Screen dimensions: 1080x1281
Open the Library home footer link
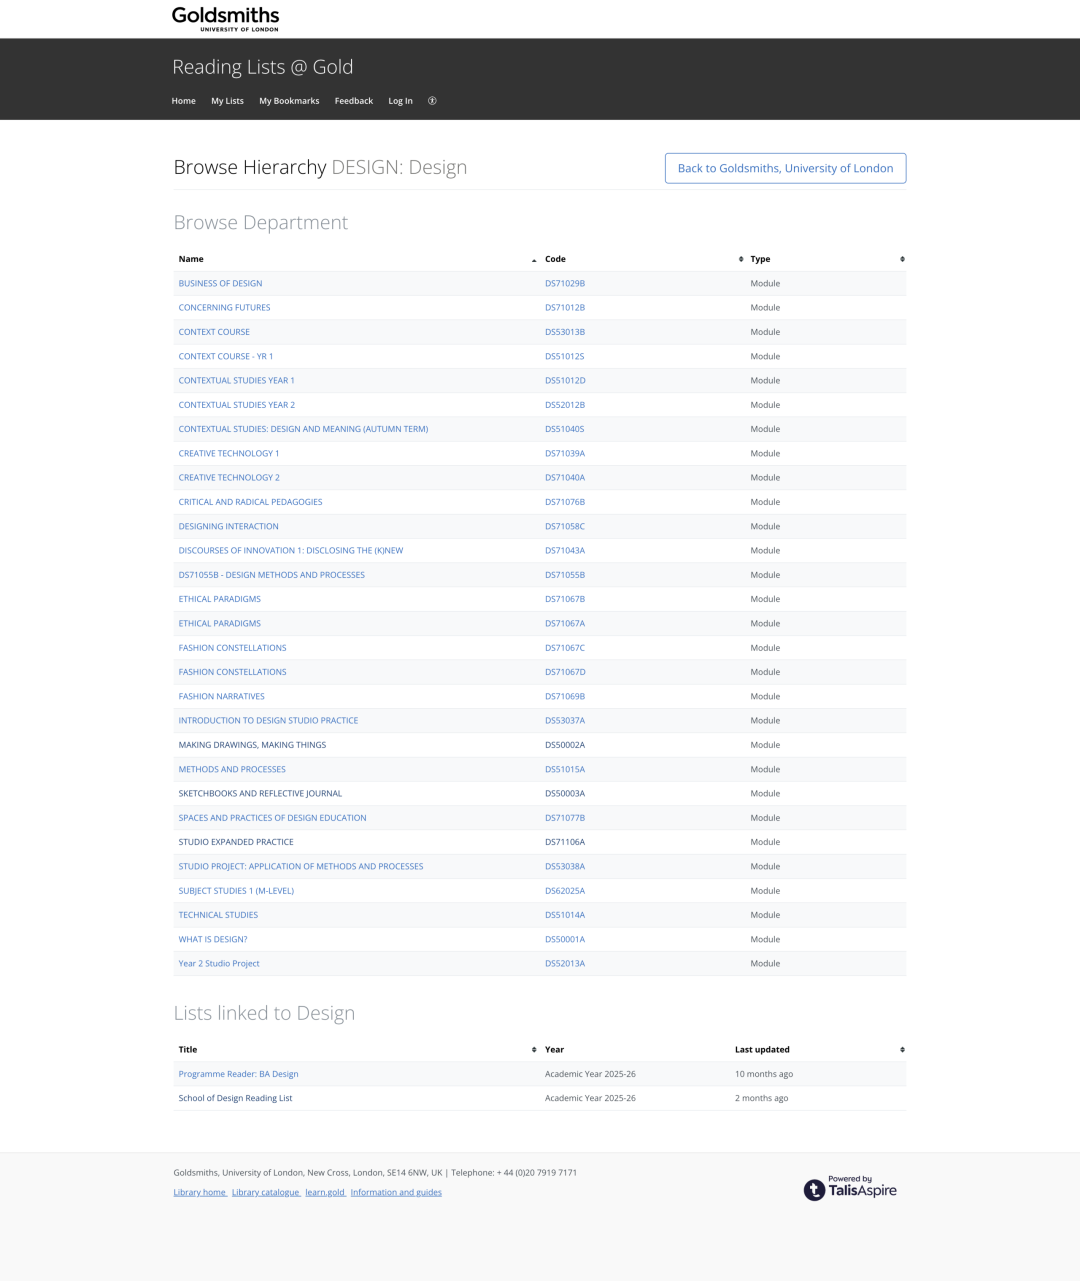[200, 1192]
